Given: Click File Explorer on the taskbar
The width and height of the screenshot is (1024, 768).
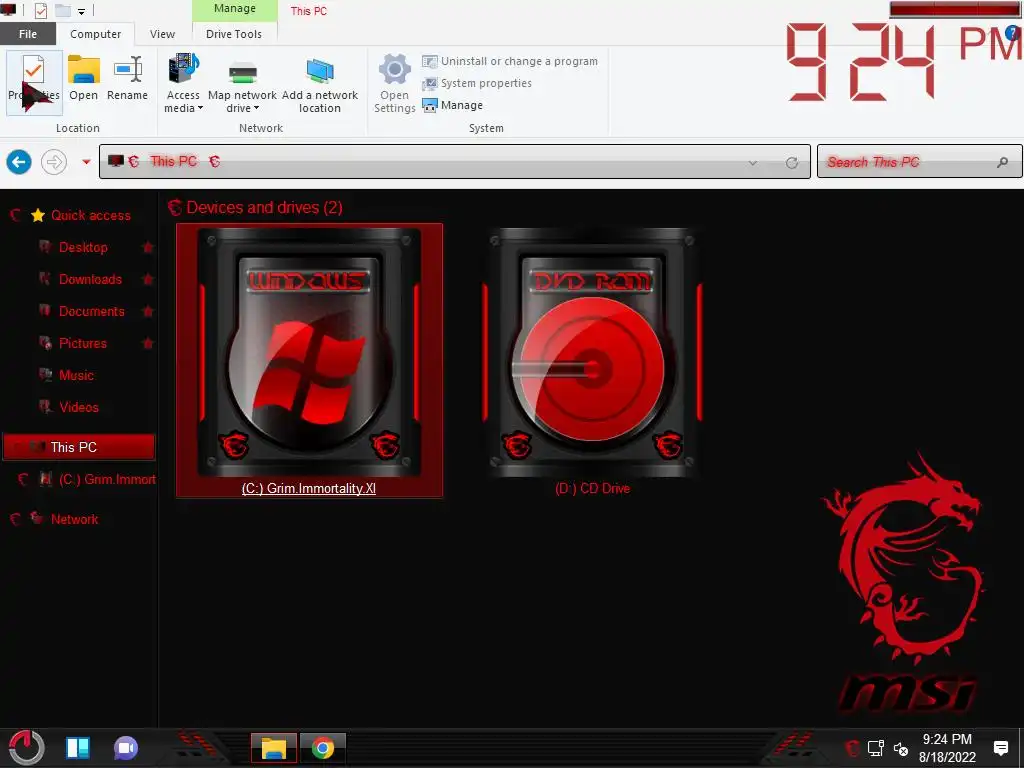Looking at the screenshot, I should (x=274, y=748).
